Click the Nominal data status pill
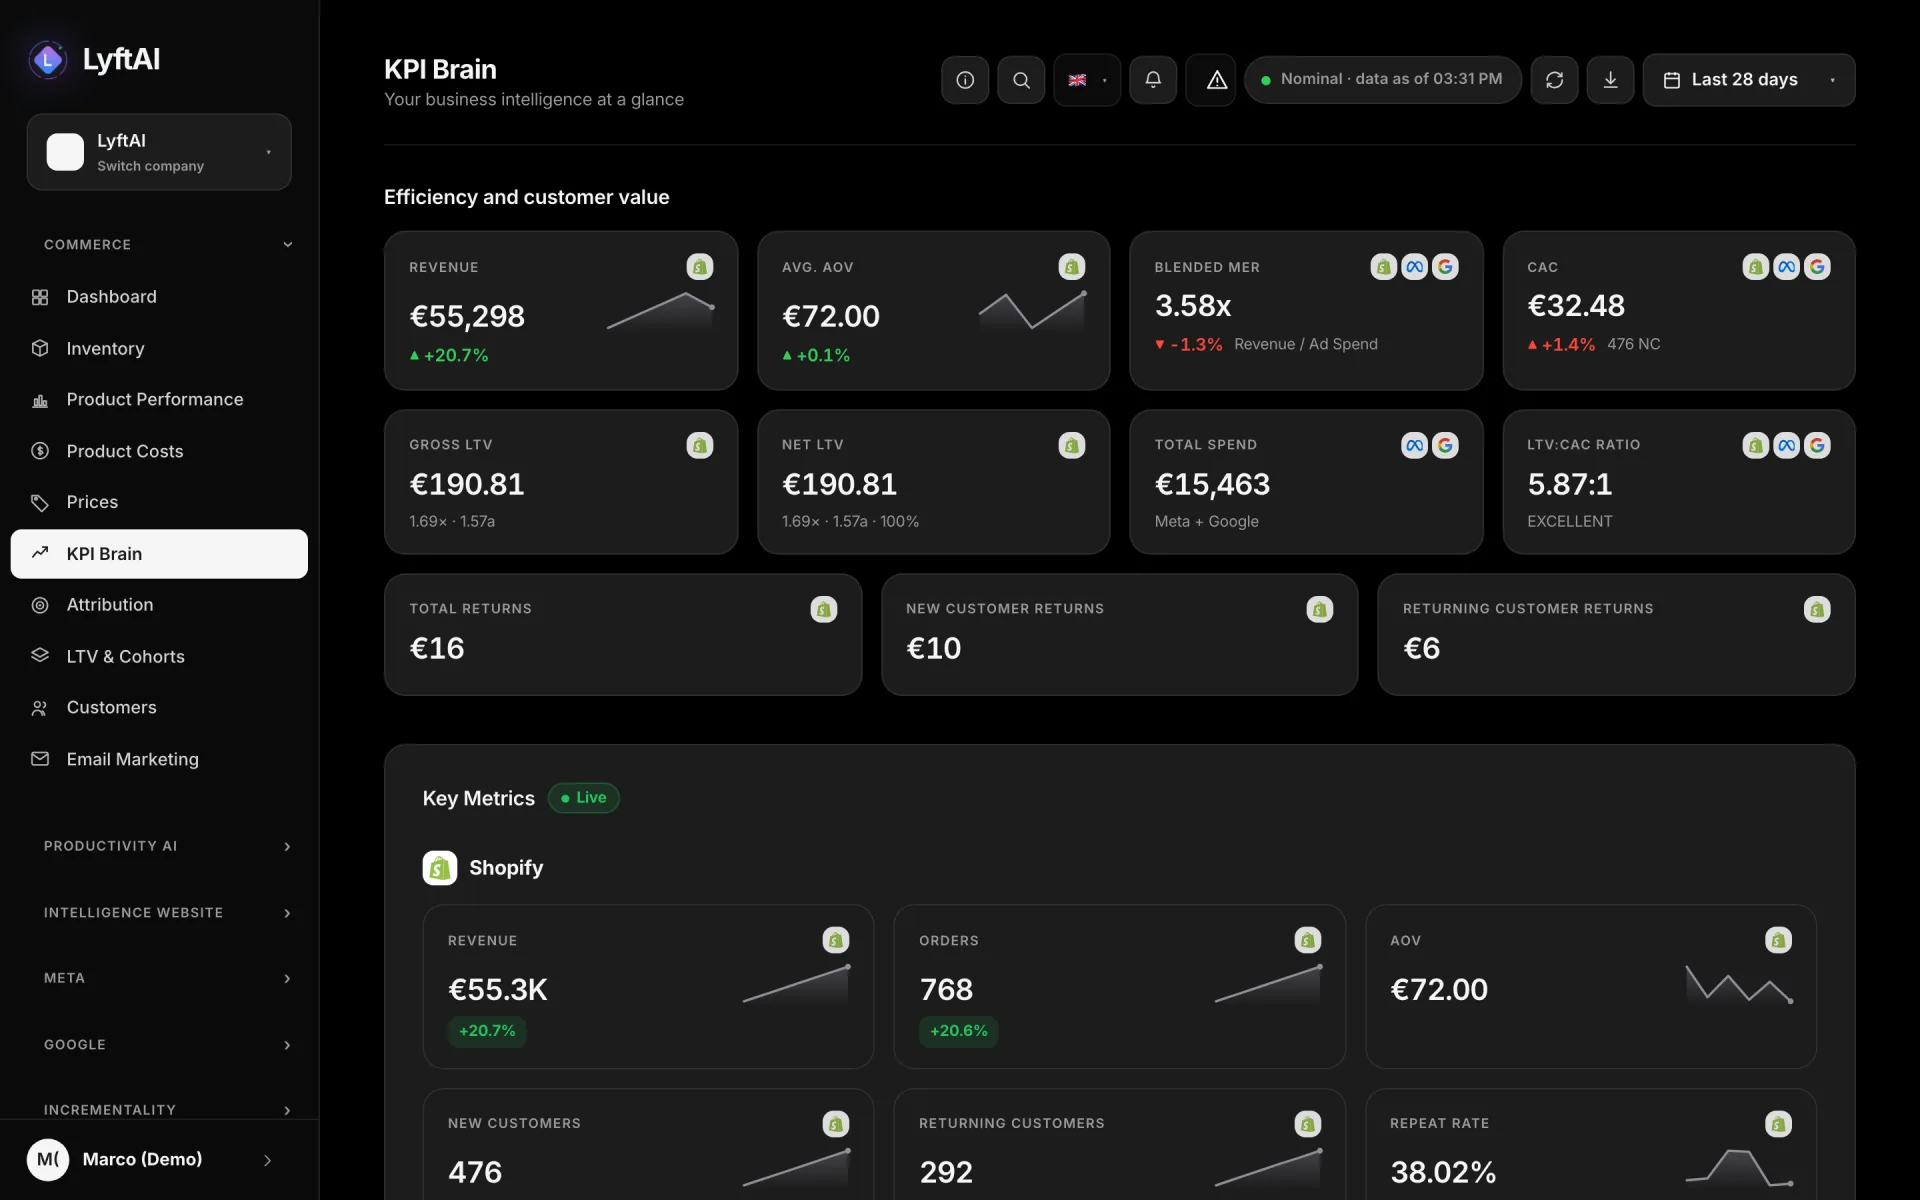Viewport: 1920px width, 1200px height. 1382,80
